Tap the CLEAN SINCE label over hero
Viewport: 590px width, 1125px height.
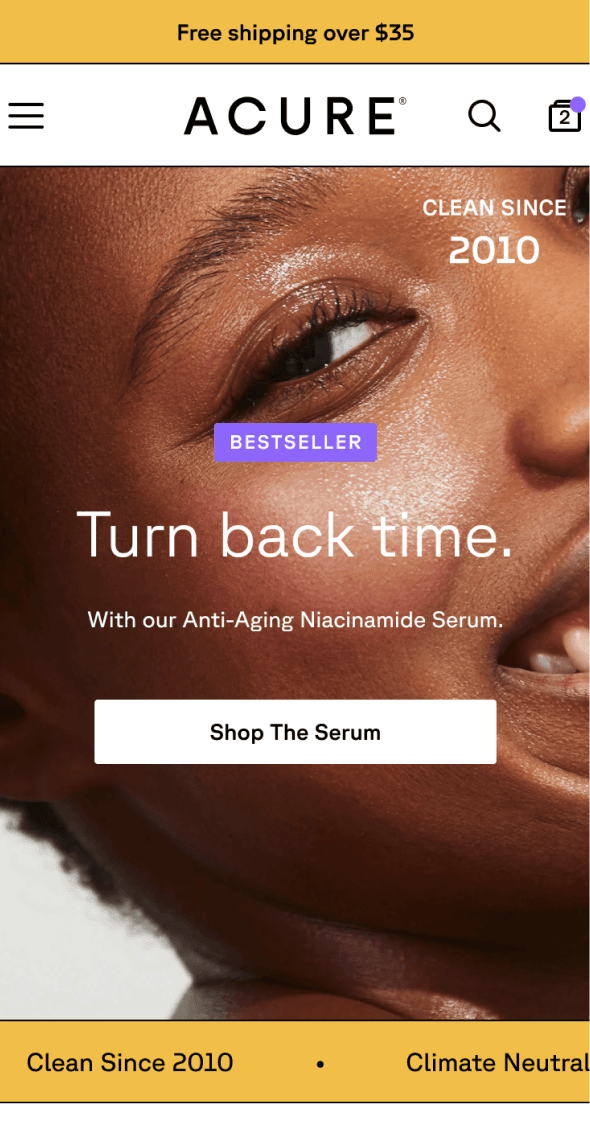[495, 208]
